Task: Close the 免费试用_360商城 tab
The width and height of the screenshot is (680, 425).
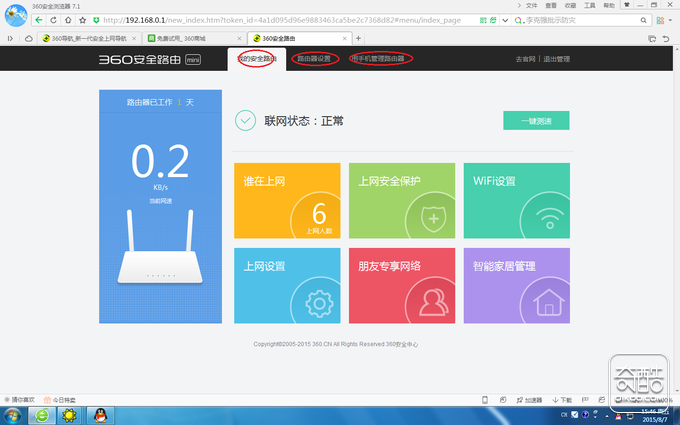Action: (239, 39)
